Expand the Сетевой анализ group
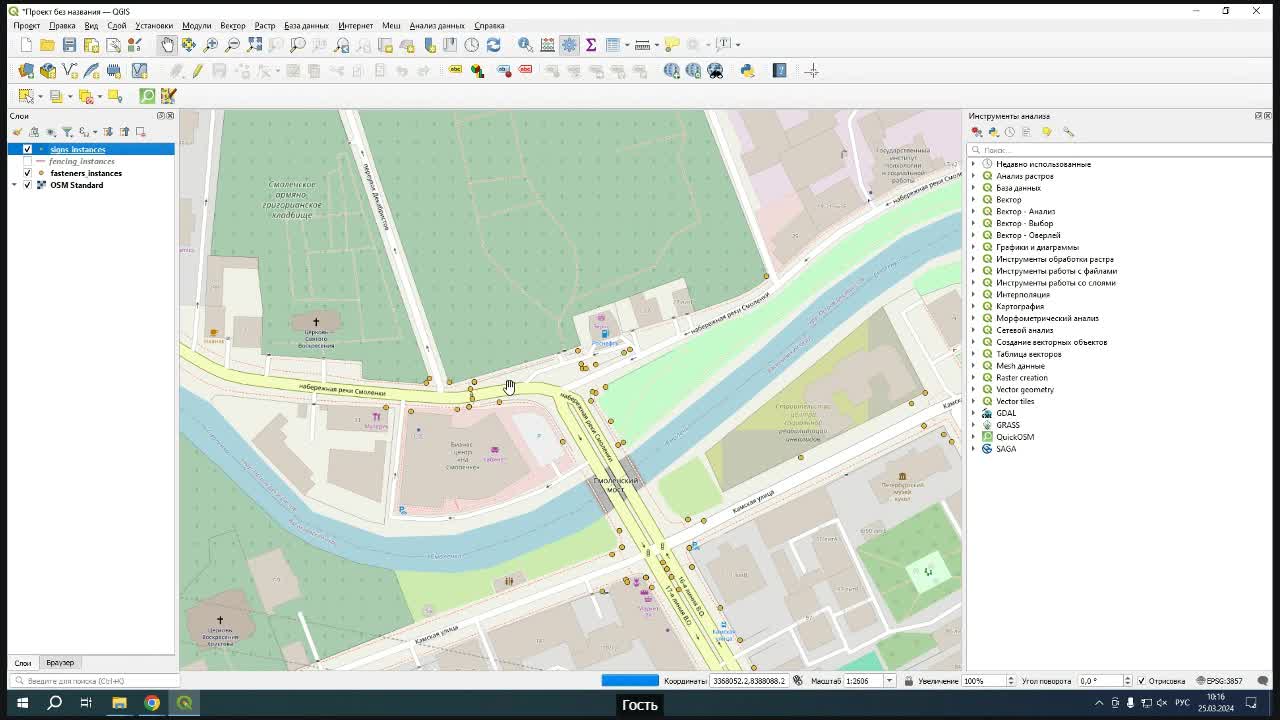1280x720 pixels. pos(974,330)
